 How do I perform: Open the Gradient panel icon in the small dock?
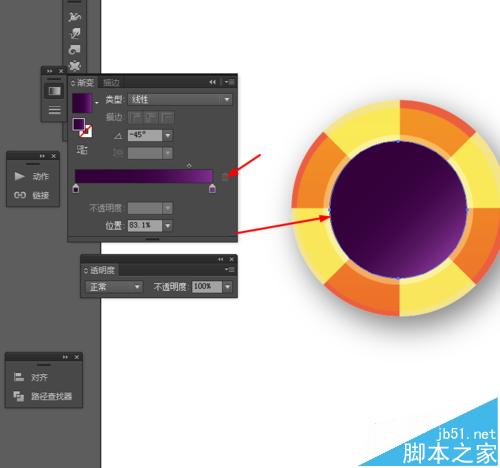point(54,91)
